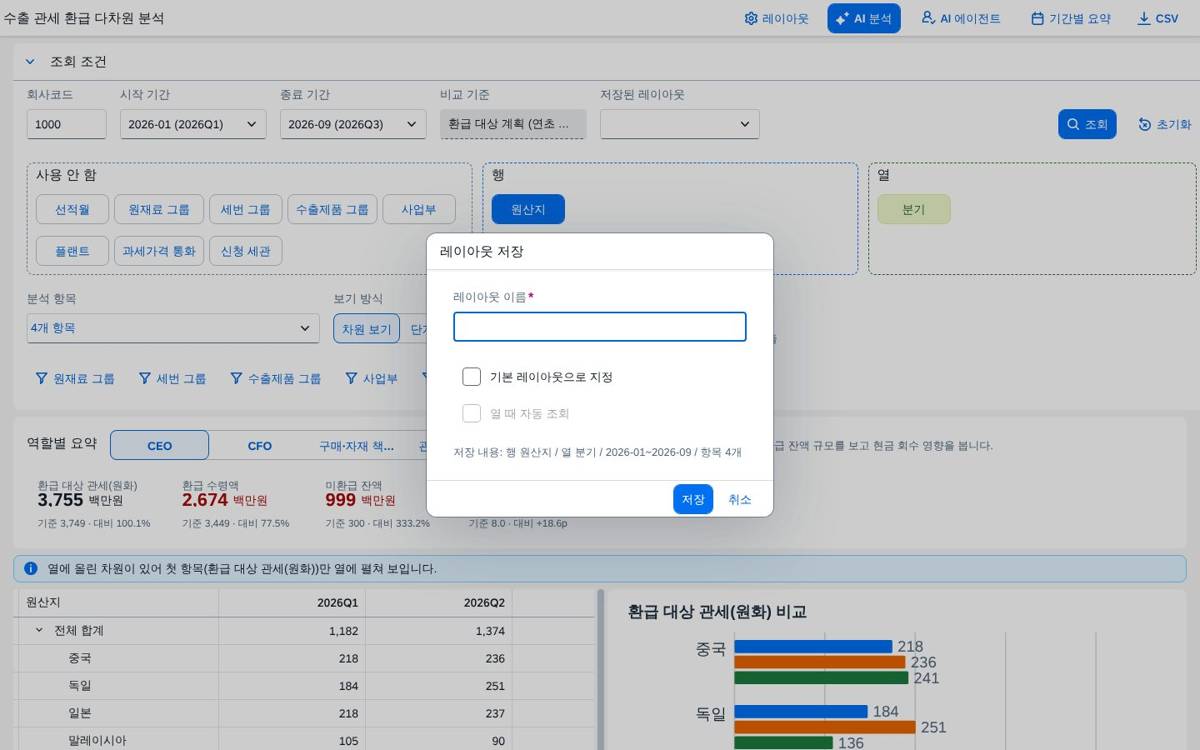This screenshot has height=750, width=1200.
Task: Click the green 241 bar for 중국
Action: coord(822,677)
